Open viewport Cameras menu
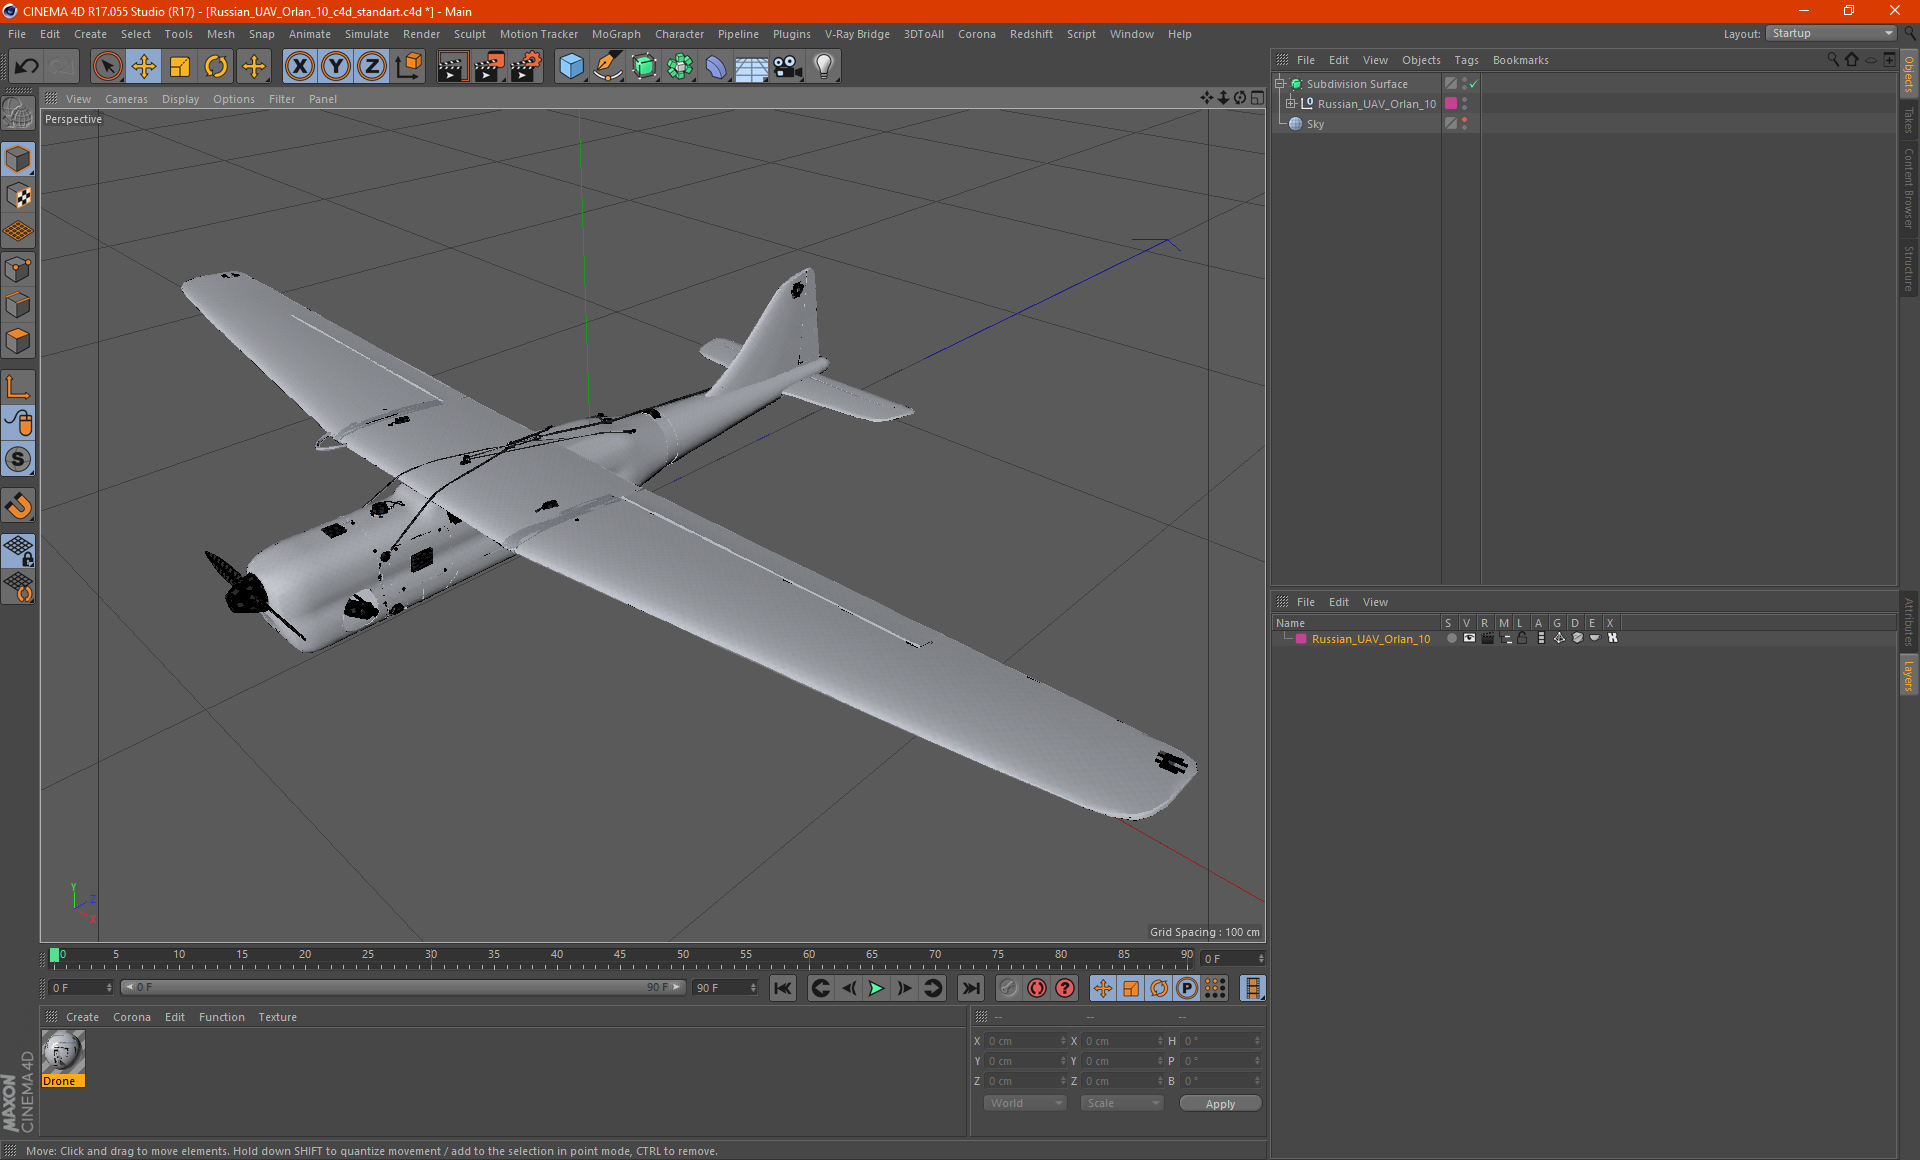Viewport: 1920px width, 1160px height. [x=126, y=99]
